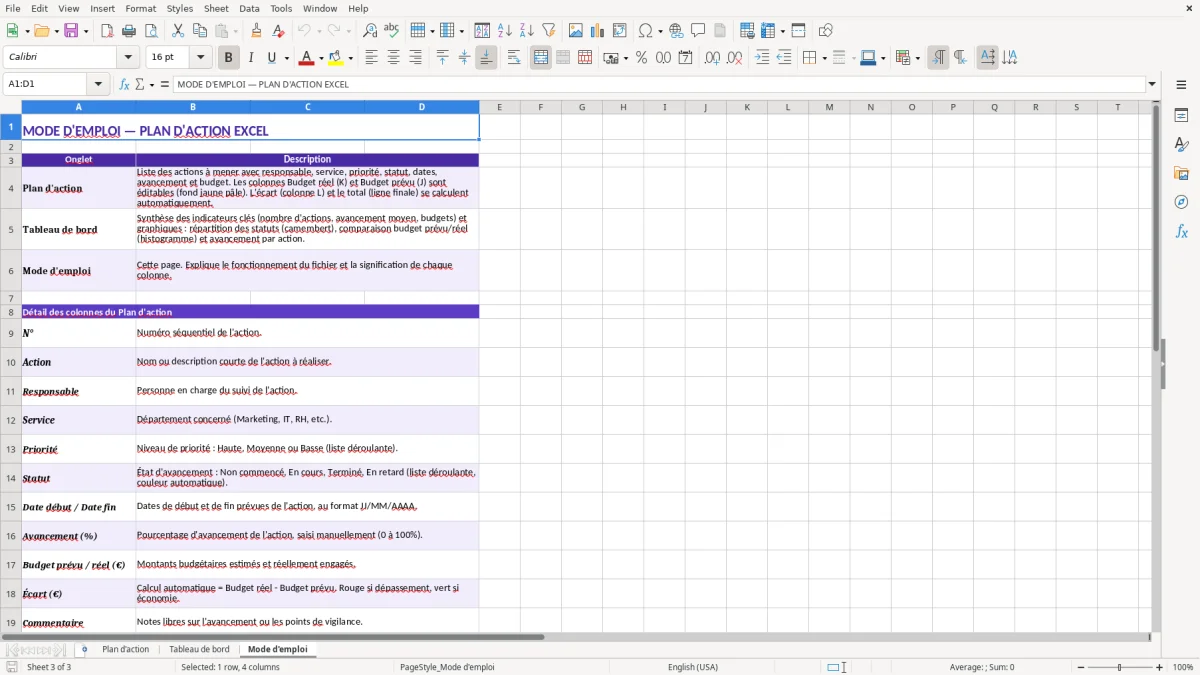Open sidebar Styles panel icon
Screen dimensions: 1200x675
click(x=1181, y=144)
